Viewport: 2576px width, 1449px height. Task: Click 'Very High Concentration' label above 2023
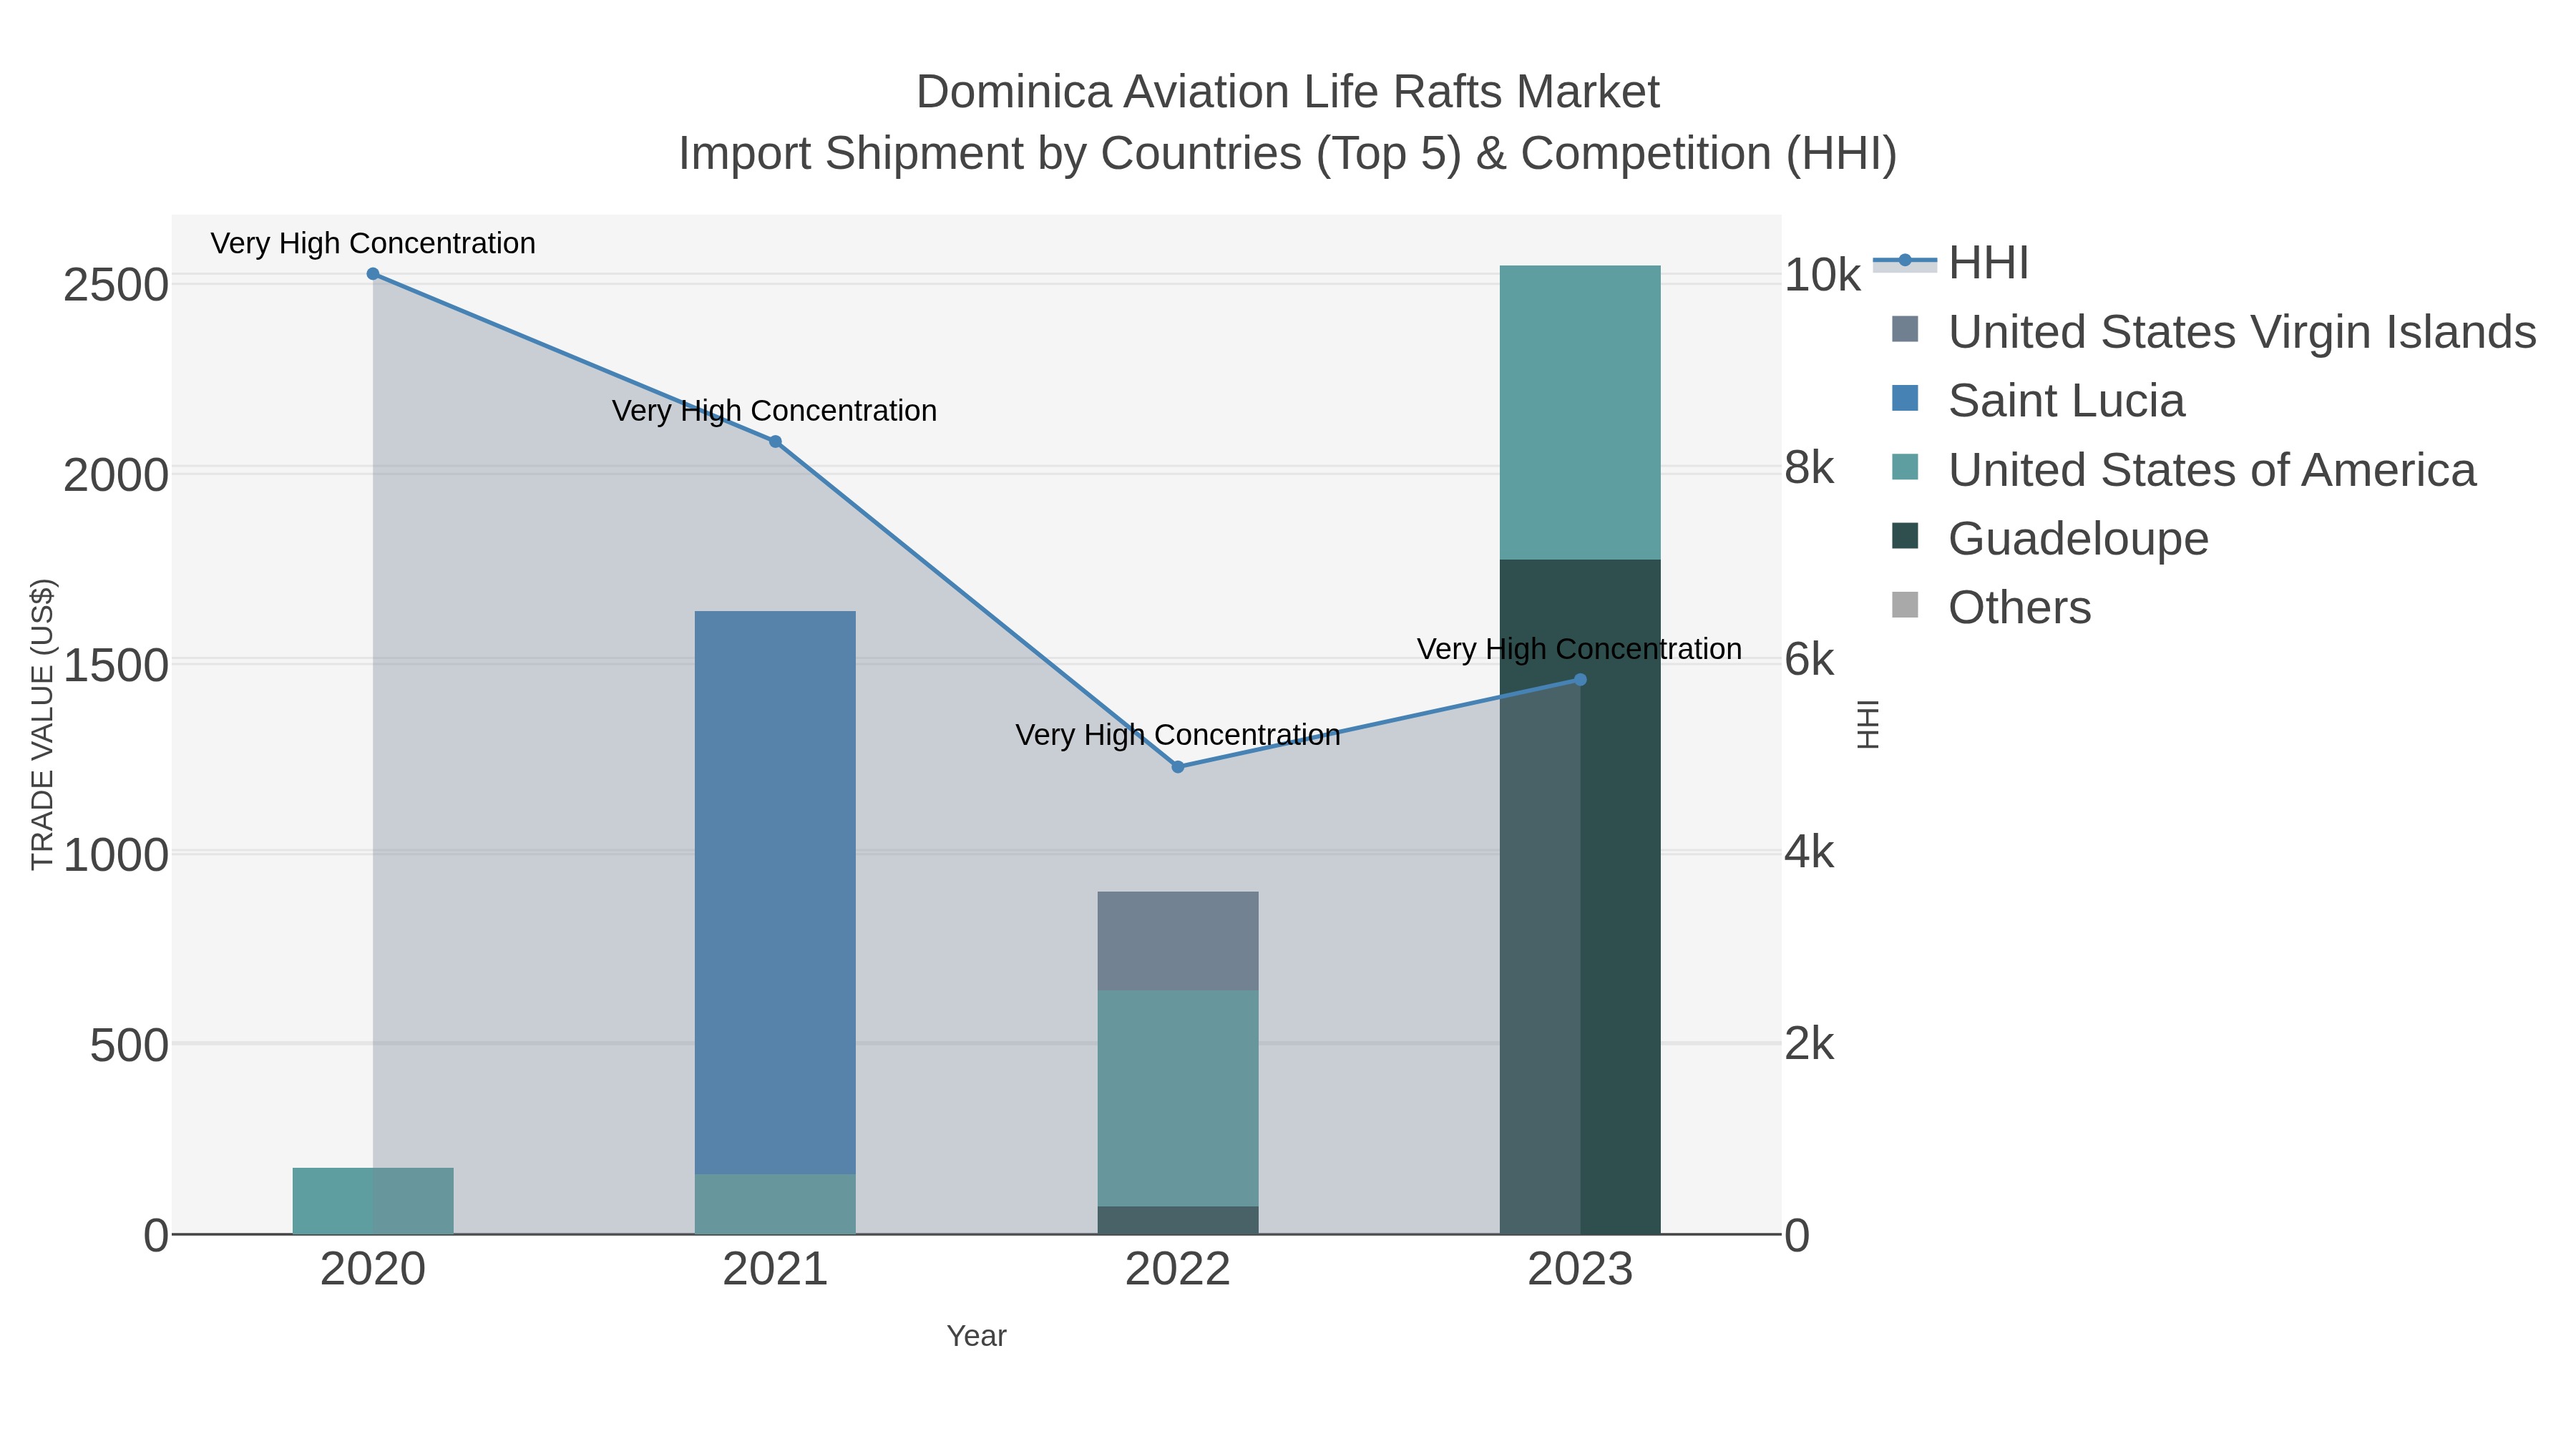coord(1580,649)
